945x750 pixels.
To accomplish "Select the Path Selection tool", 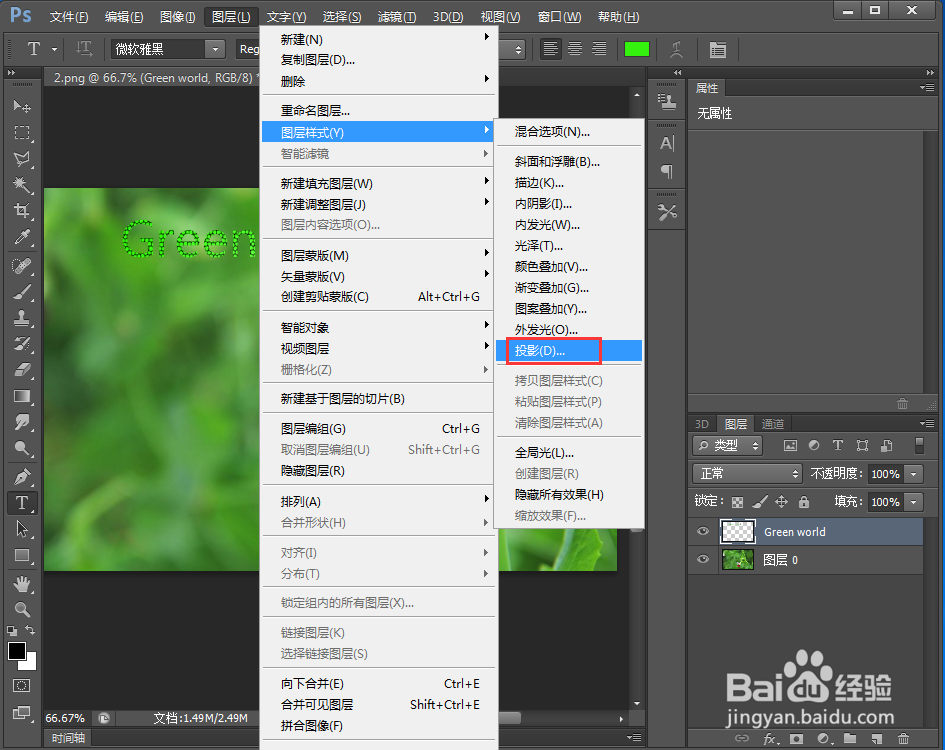I will click(22, 529).
